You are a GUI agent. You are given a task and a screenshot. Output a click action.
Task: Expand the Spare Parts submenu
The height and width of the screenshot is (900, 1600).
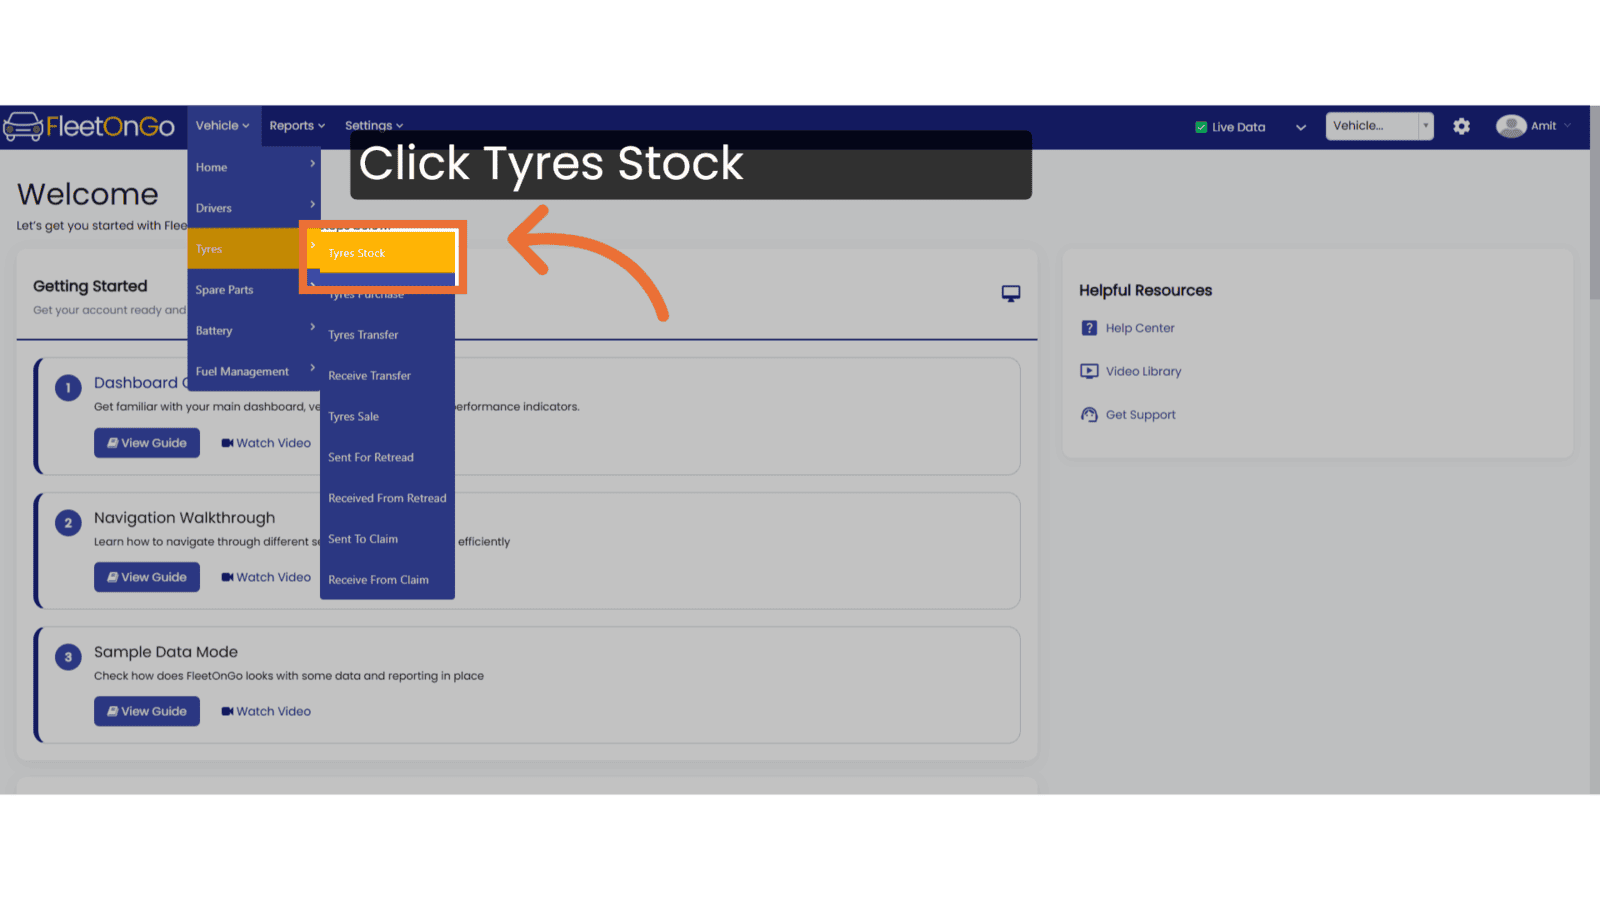(254, 290)
